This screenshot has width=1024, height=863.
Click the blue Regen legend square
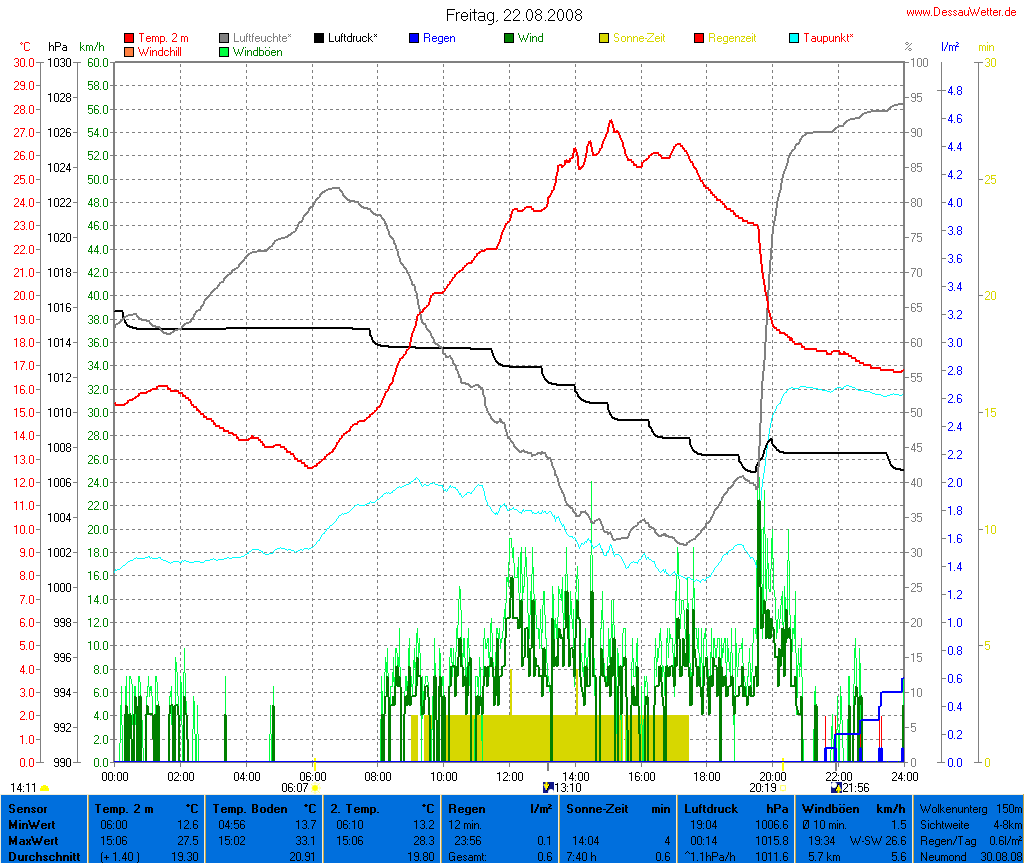point(415,38)
